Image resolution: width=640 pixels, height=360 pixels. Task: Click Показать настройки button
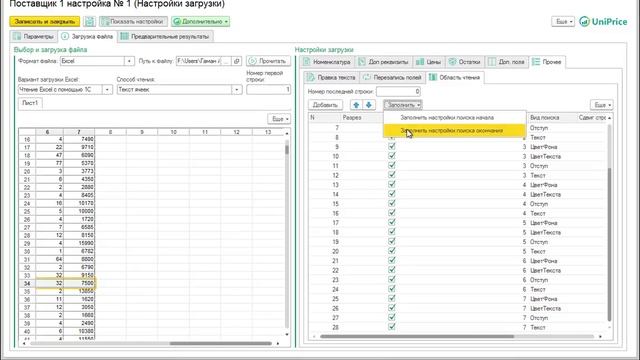coord(133,21)
